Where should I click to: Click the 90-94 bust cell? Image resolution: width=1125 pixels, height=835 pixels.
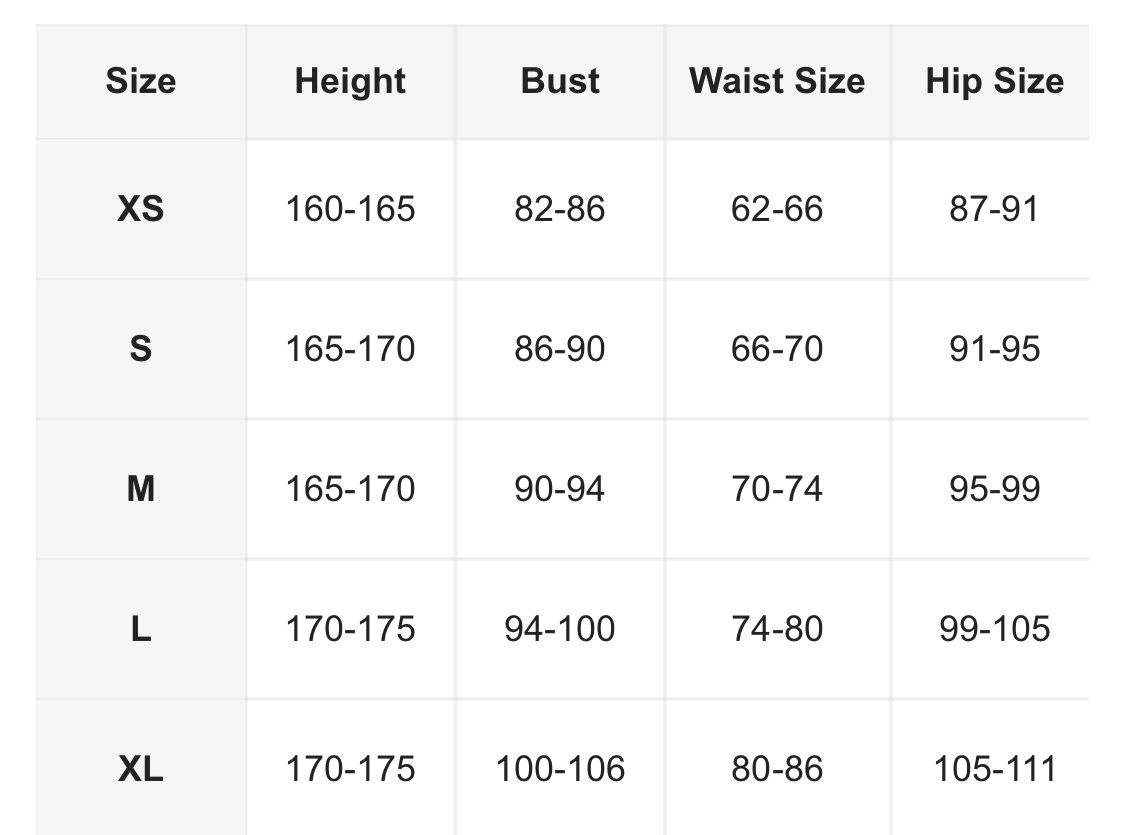coord(560,489)
